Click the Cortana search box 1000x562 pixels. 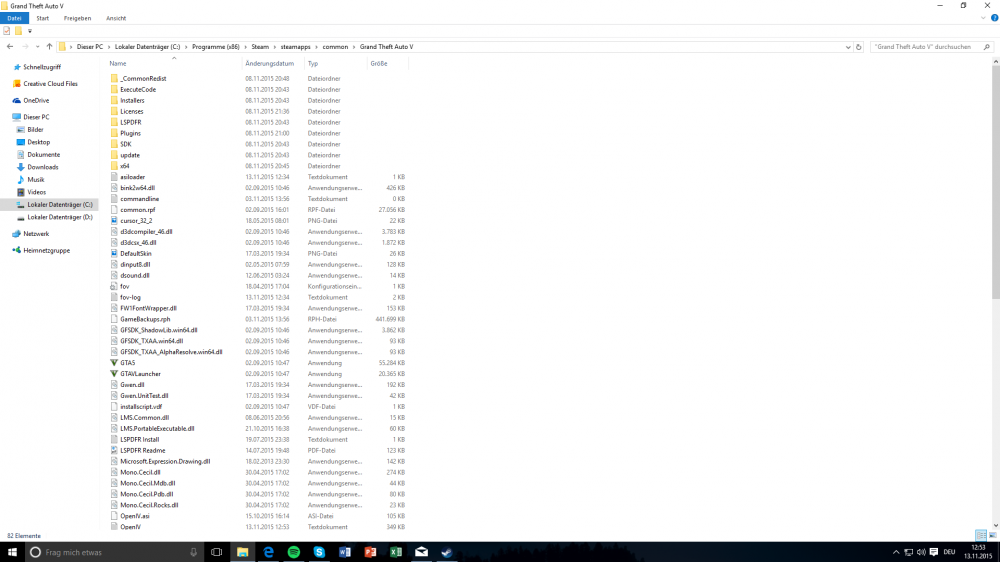[x=113, y=552]
